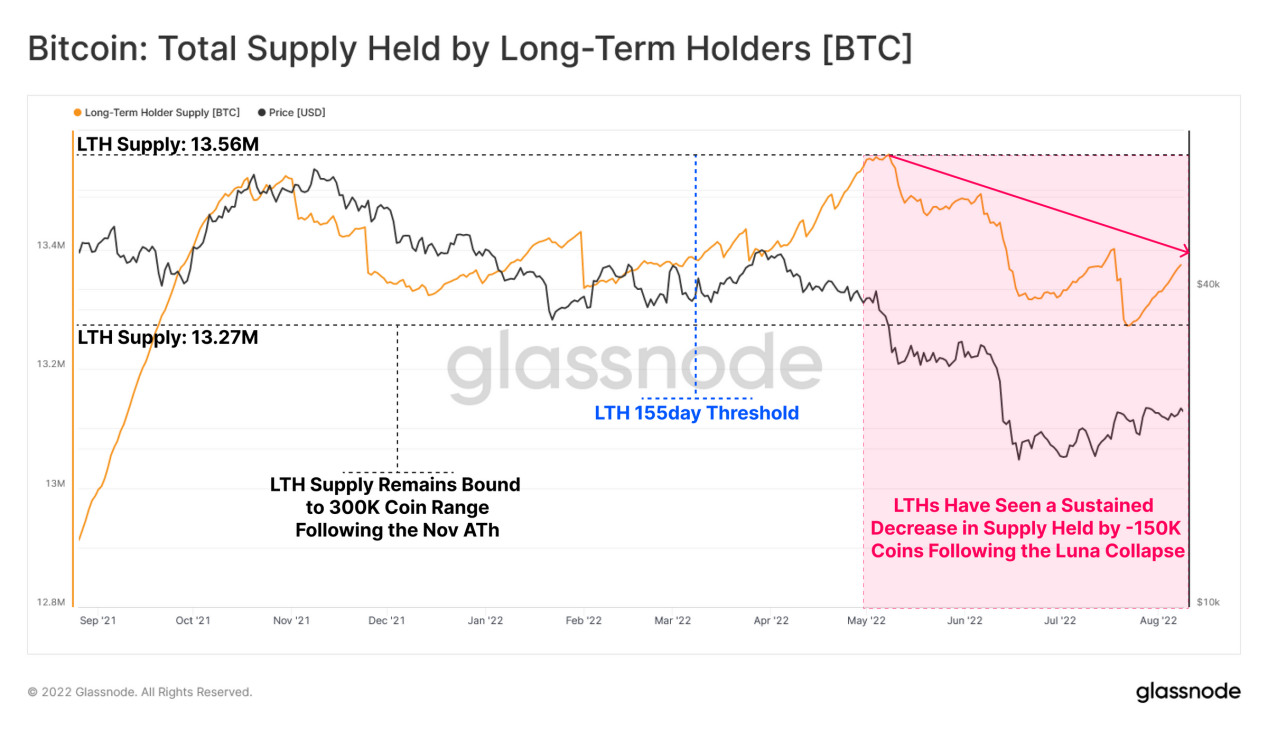Click the LTH Supply: 13.27M annotation
The width and height of the screenshot is (1268, 730).
point(168,338)
